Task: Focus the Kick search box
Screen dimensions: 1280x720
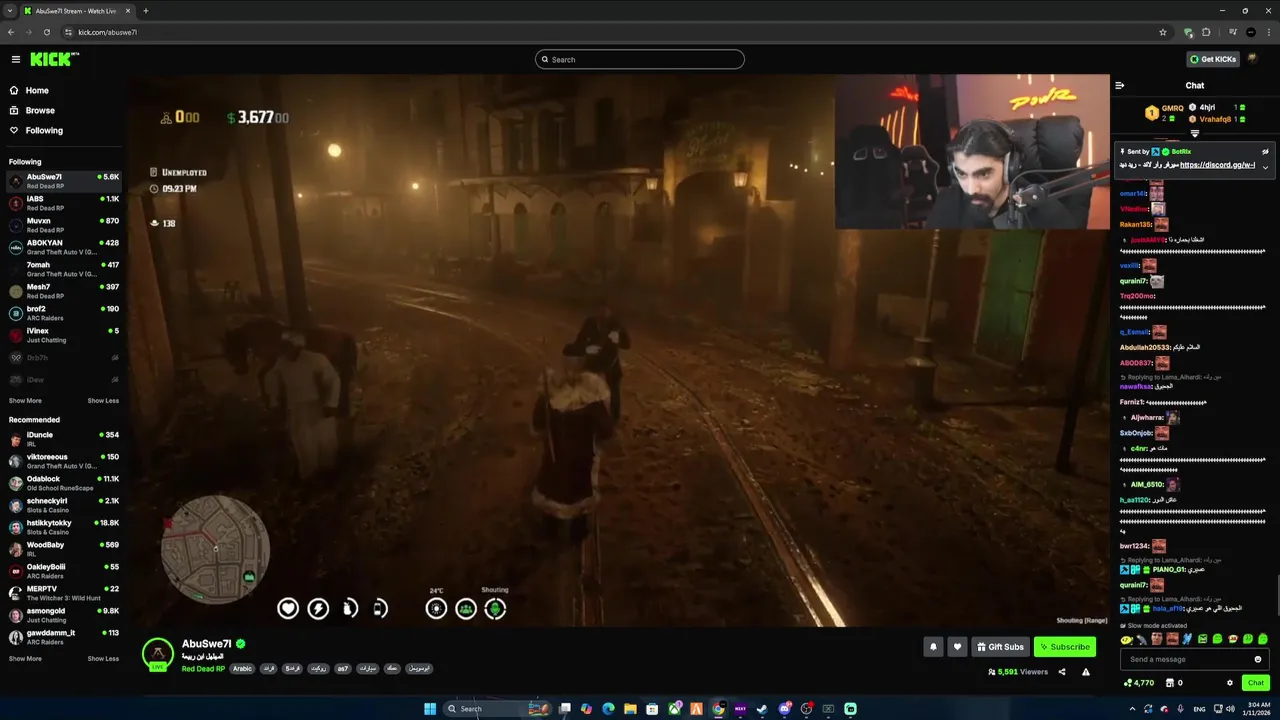Action: click(640, 59)
